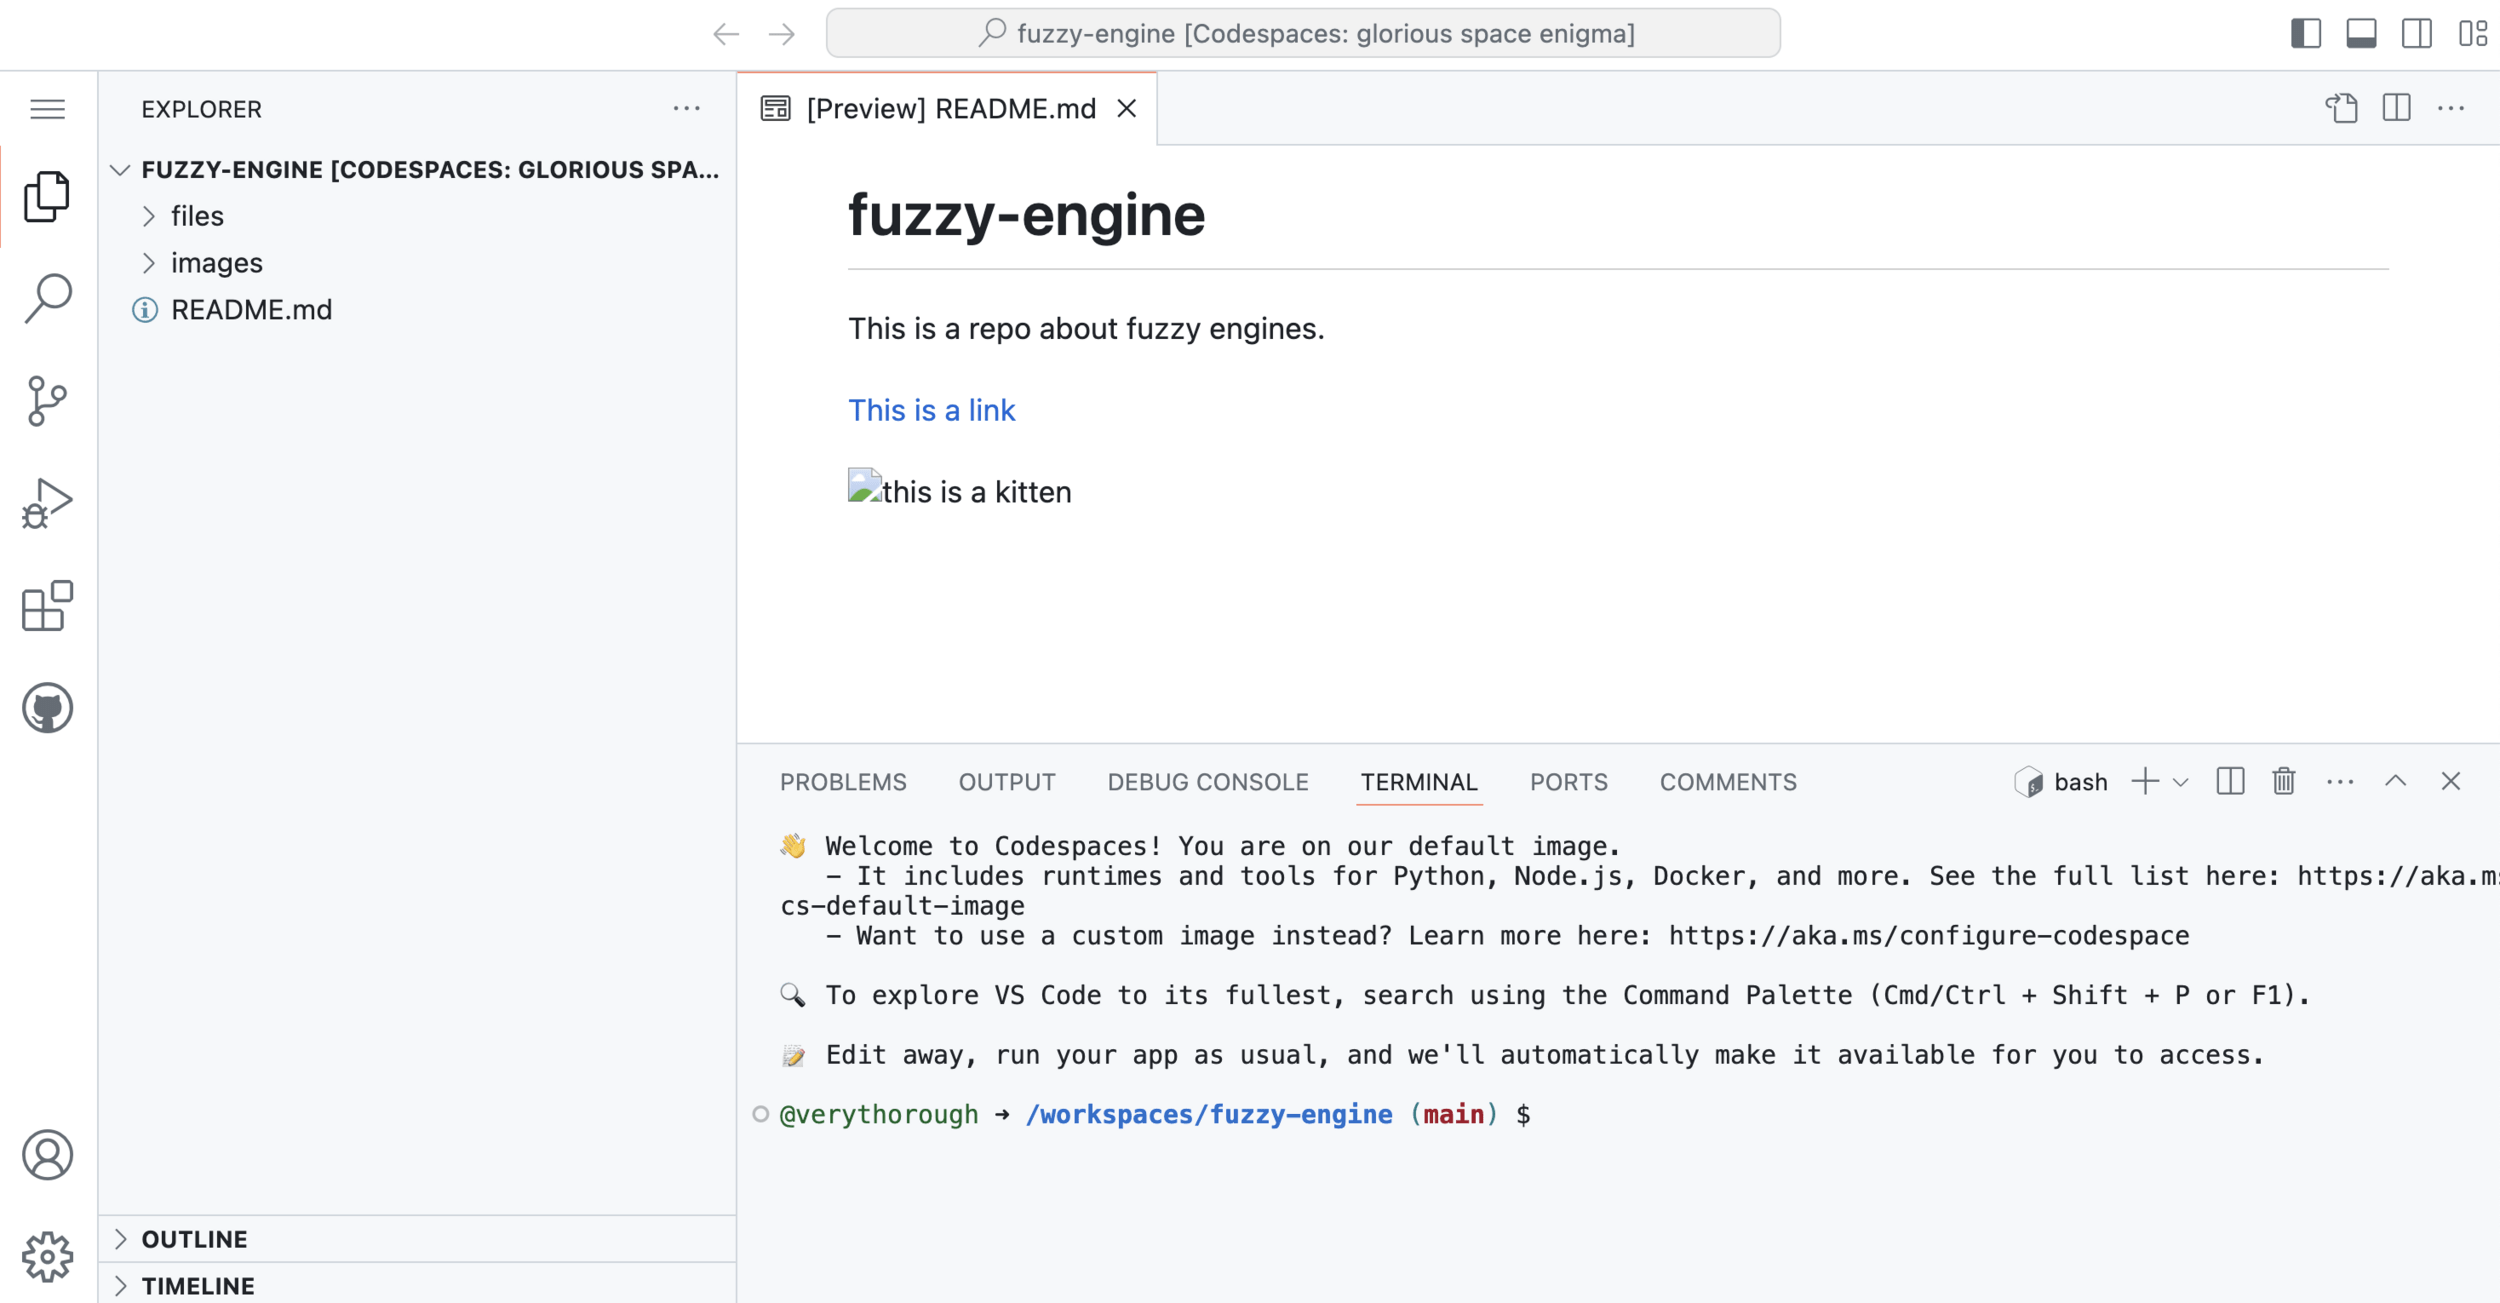Select the bash terminal profile label

tap(2062, 782)
